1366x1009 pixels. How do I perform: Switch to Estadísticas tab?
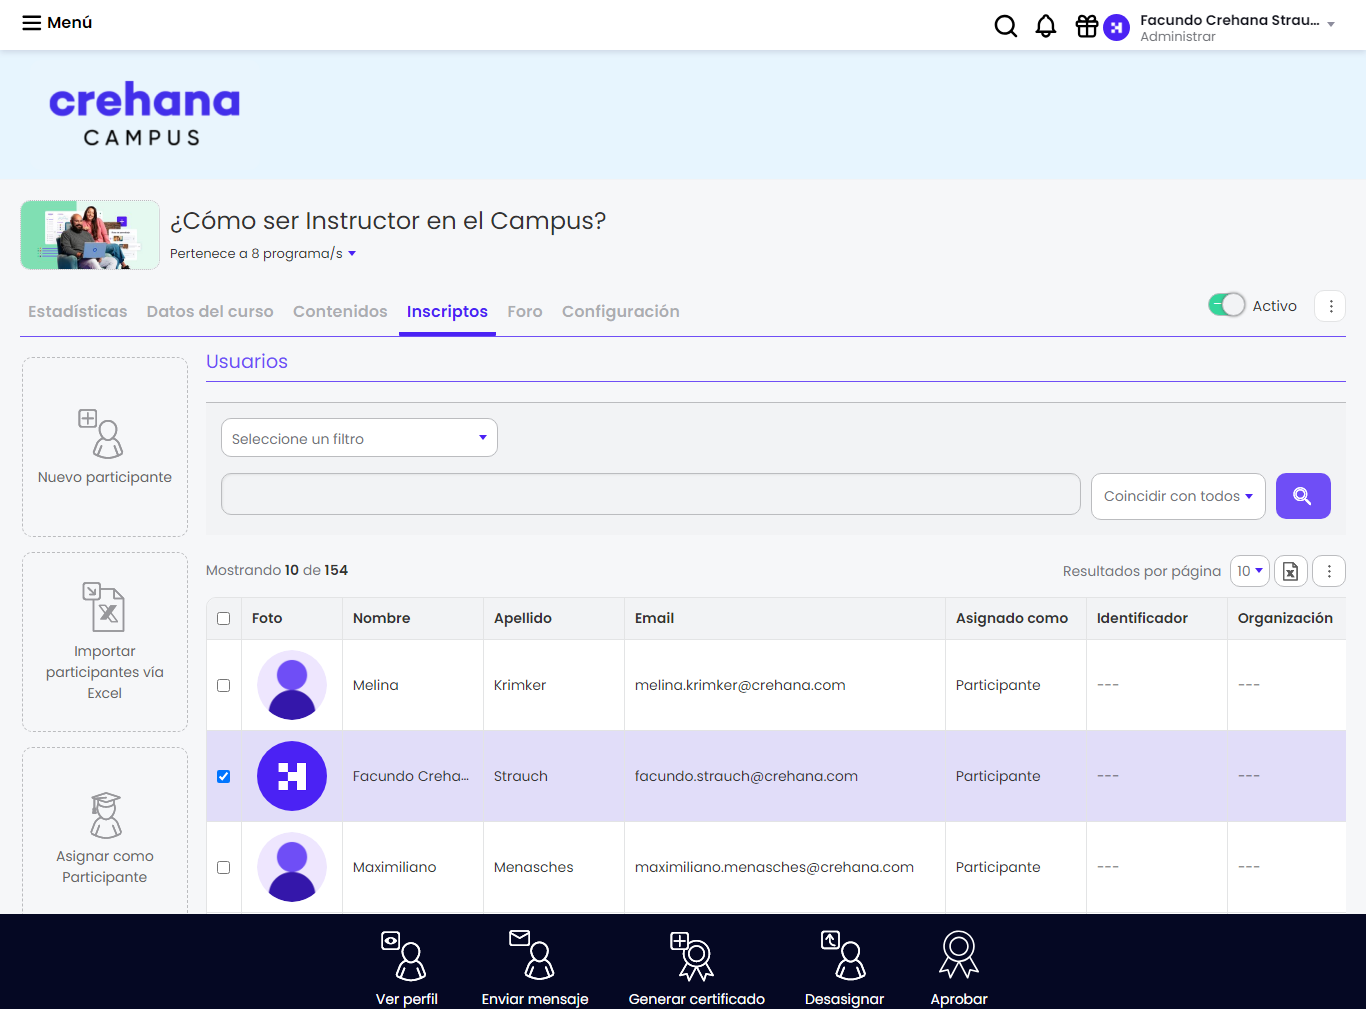pos(78,312)
